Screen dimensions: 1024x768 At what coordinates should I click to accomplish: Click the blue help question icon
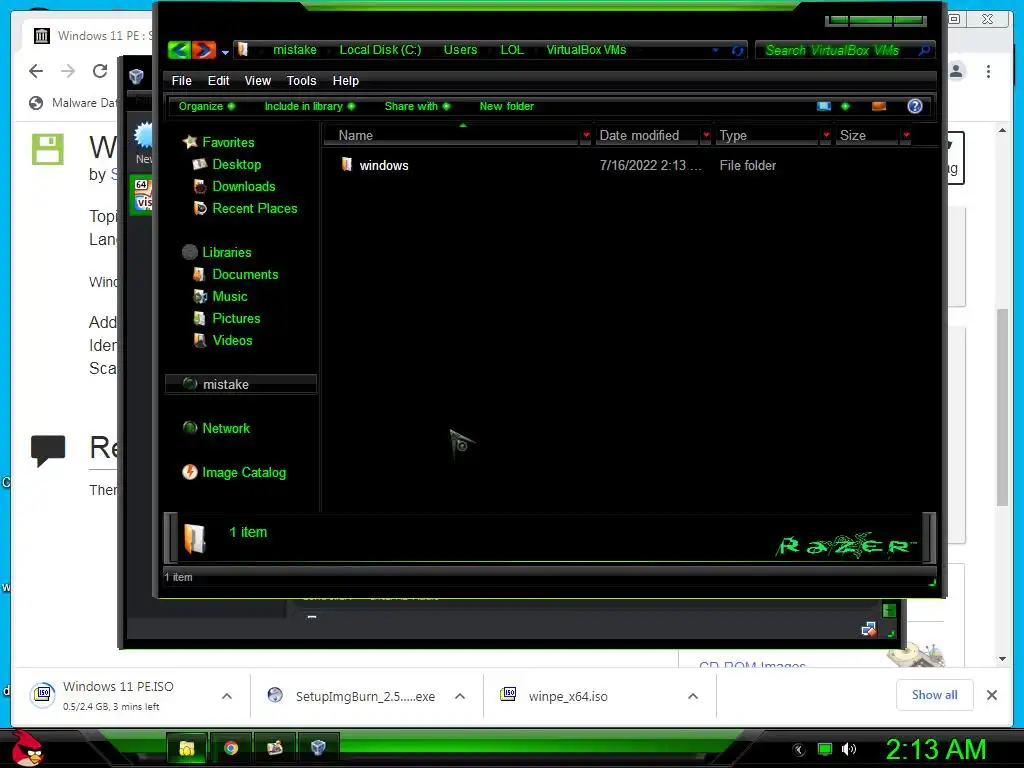915,106
